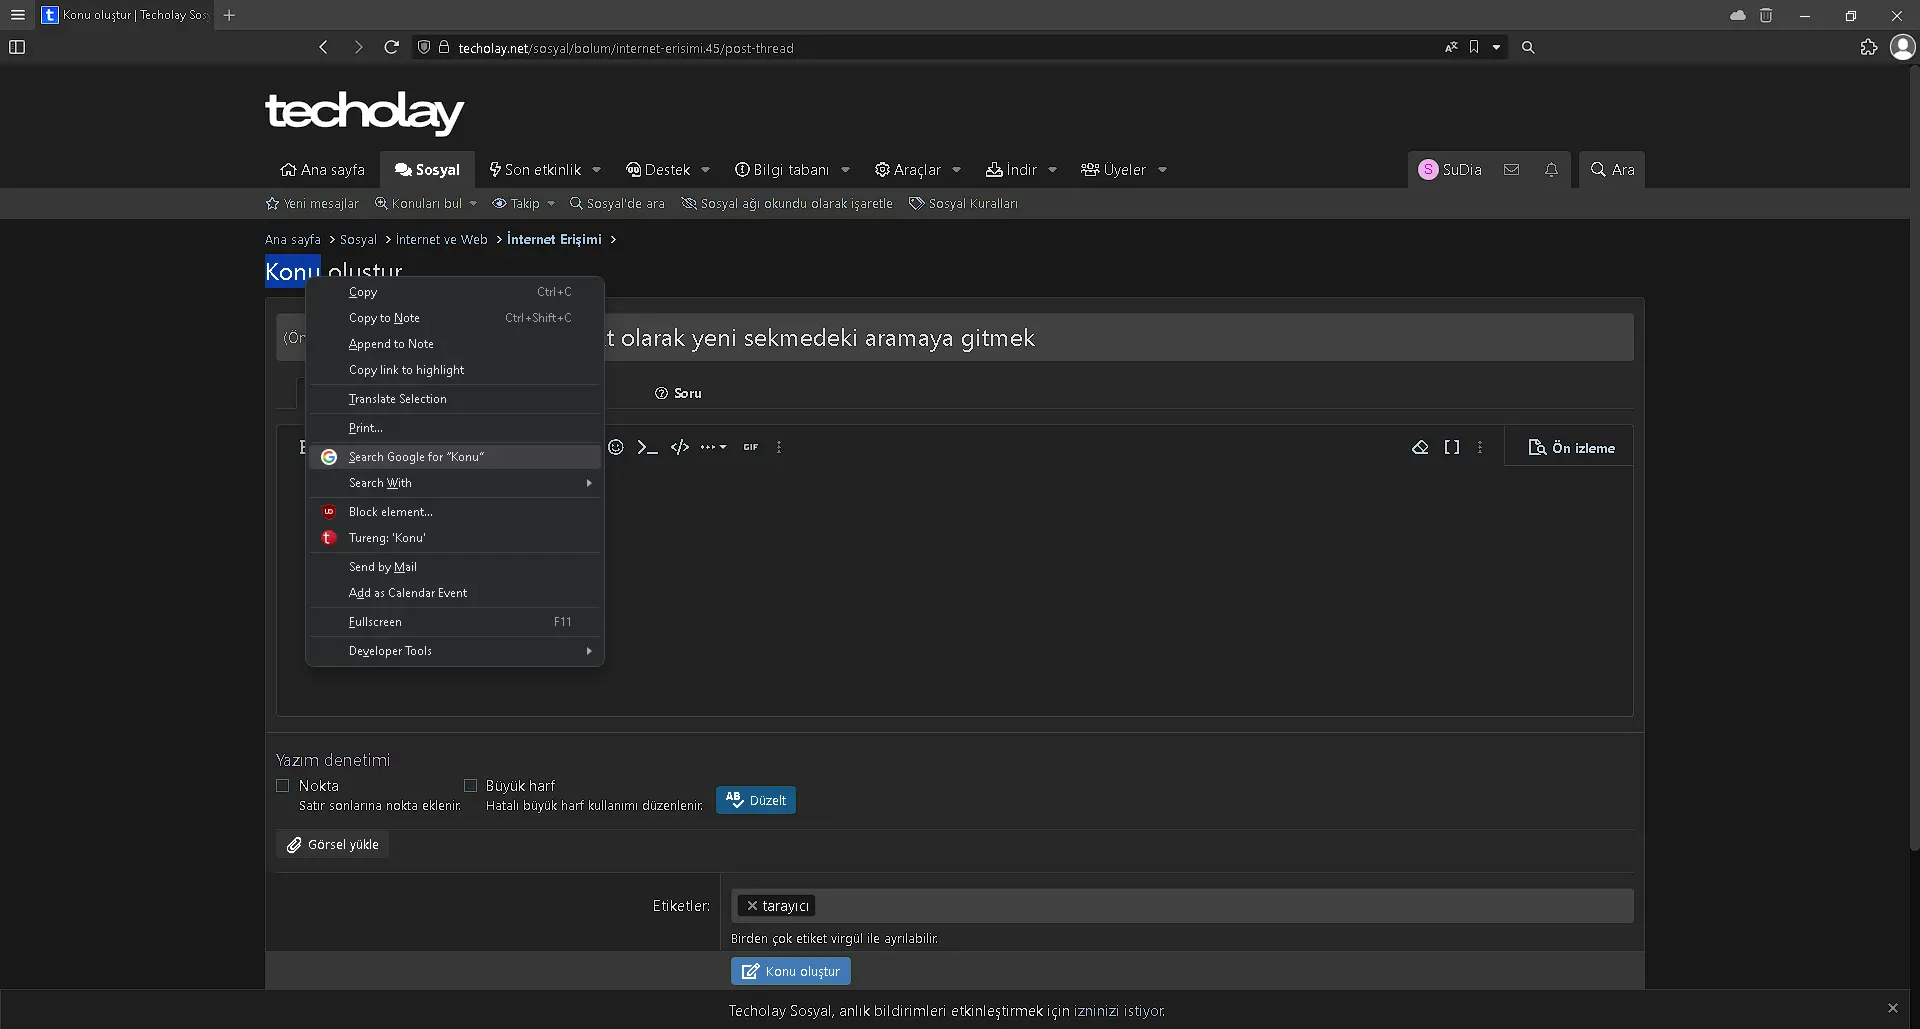Open the more insert options ellipsis dropdown
Image resolution: width=1920 pixels, height=1029 pixels.
click(x=713, y=447)
